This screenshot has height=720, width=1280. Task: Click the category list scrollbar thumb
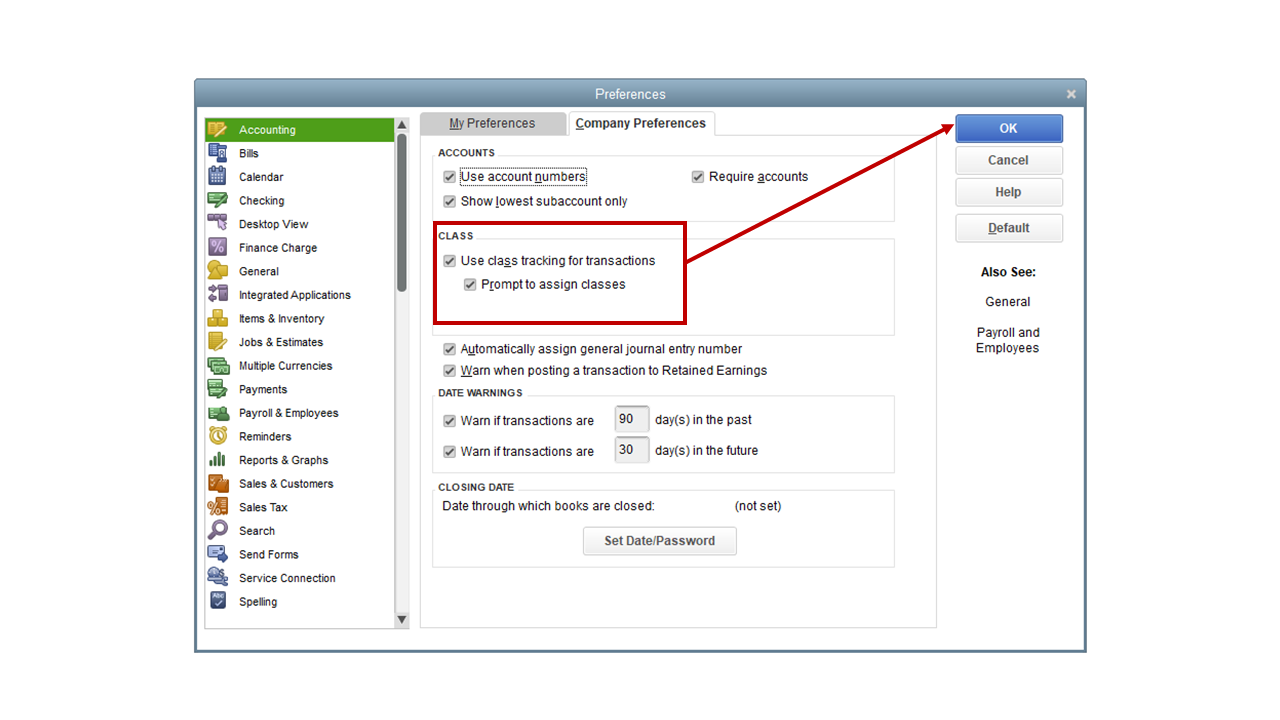(x=402, y=212)
